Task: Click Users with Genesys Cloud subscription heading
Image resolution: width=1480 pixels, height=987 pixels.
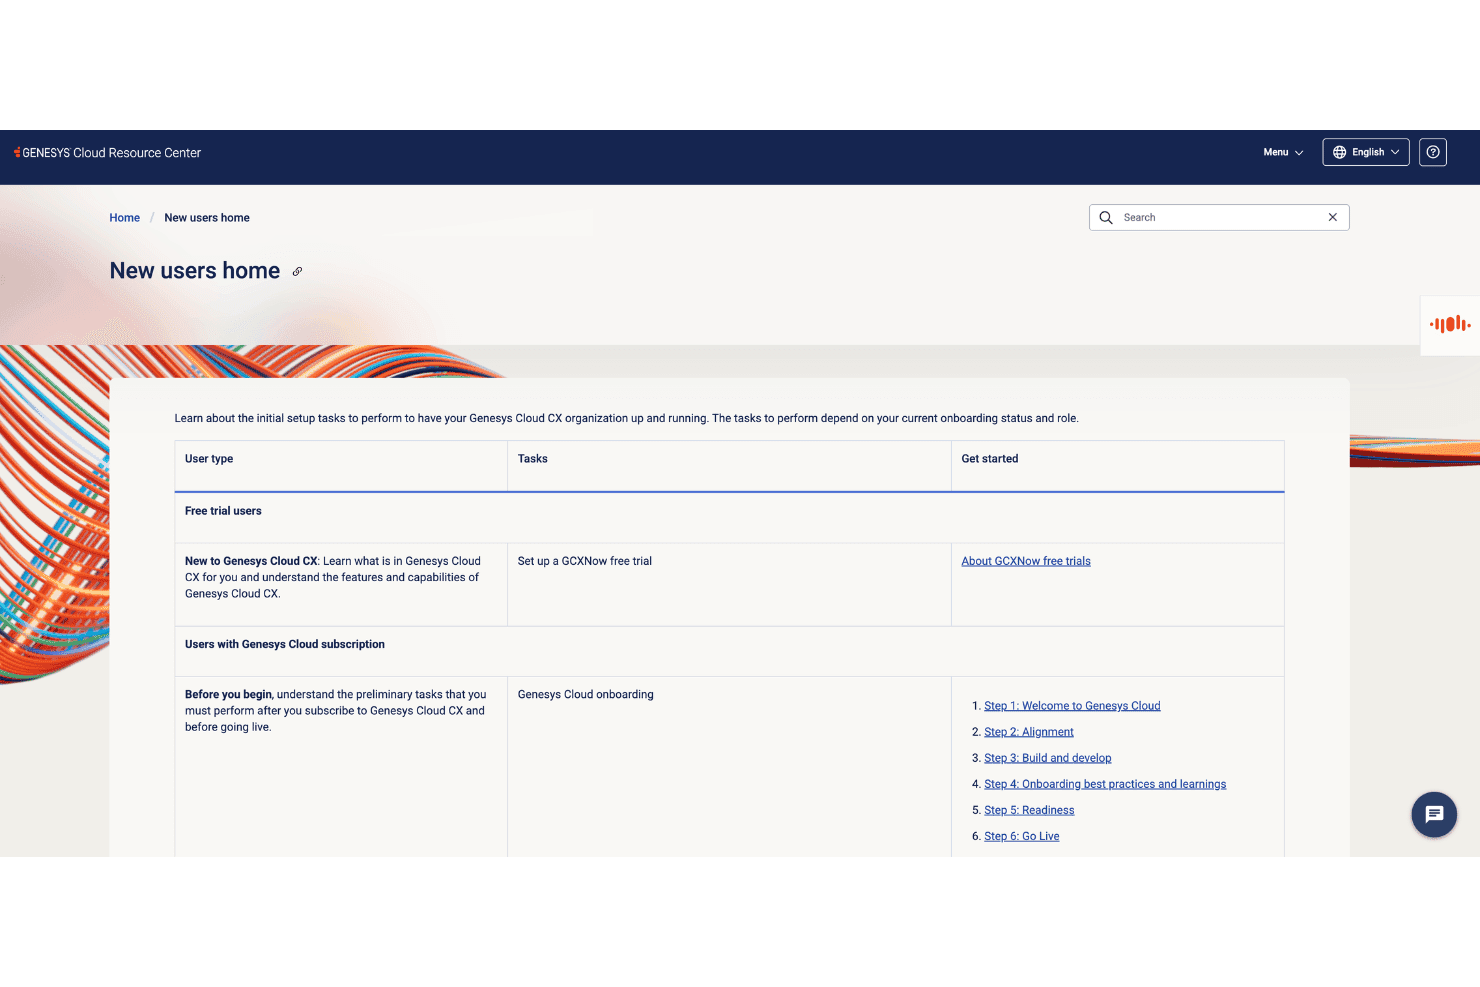Action: click(285, 644)
